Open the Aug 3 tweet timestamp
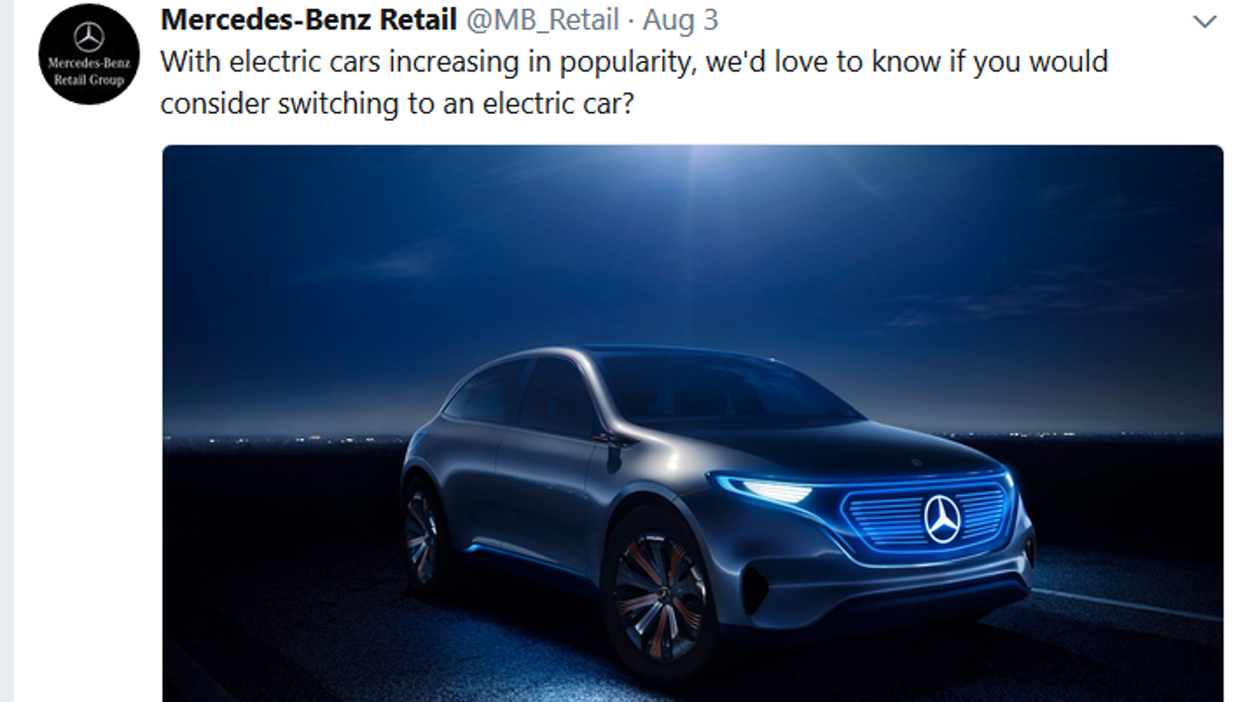This screenshot has width=1248, height=702. [681, 19]
